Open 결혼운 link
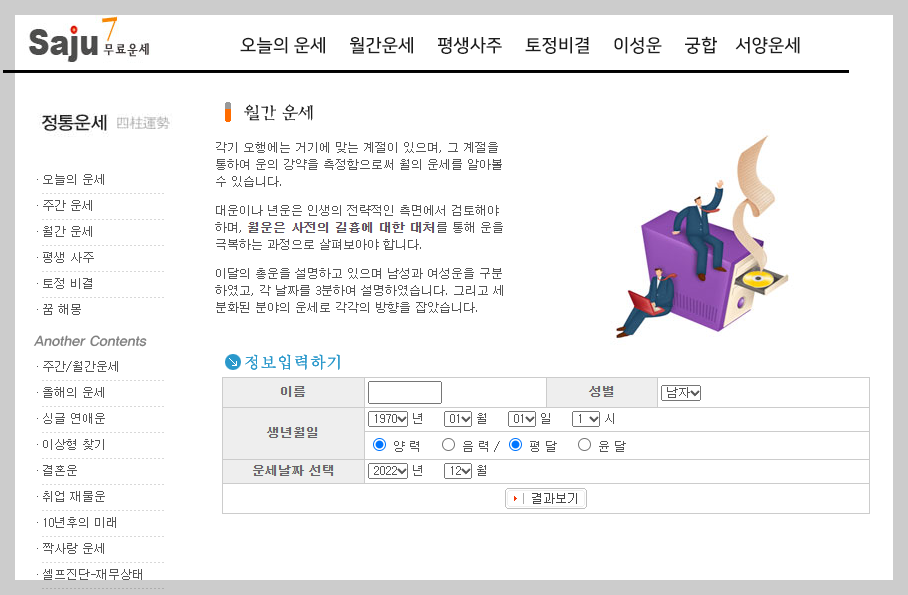 coord(59,470)
